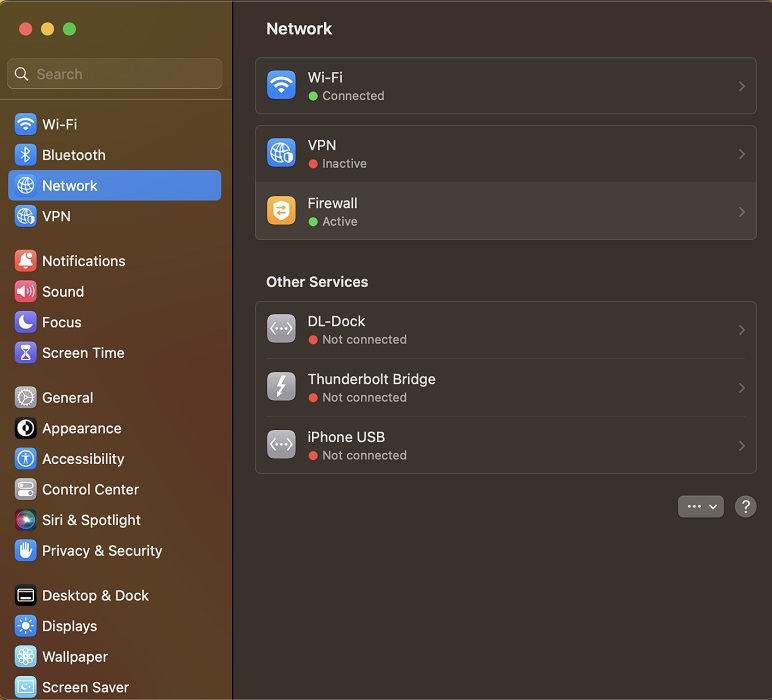Image resolution: width=772 pixels, height=700 pixels.
Task: Select Wallpaper label in the sidebar
Action: click(x=75, y=657)
